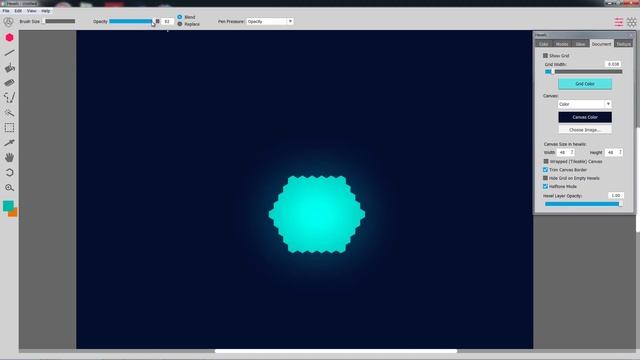This screenshot has height=360, width=640.
Task: Open the File menu
Action: [6, 11]
